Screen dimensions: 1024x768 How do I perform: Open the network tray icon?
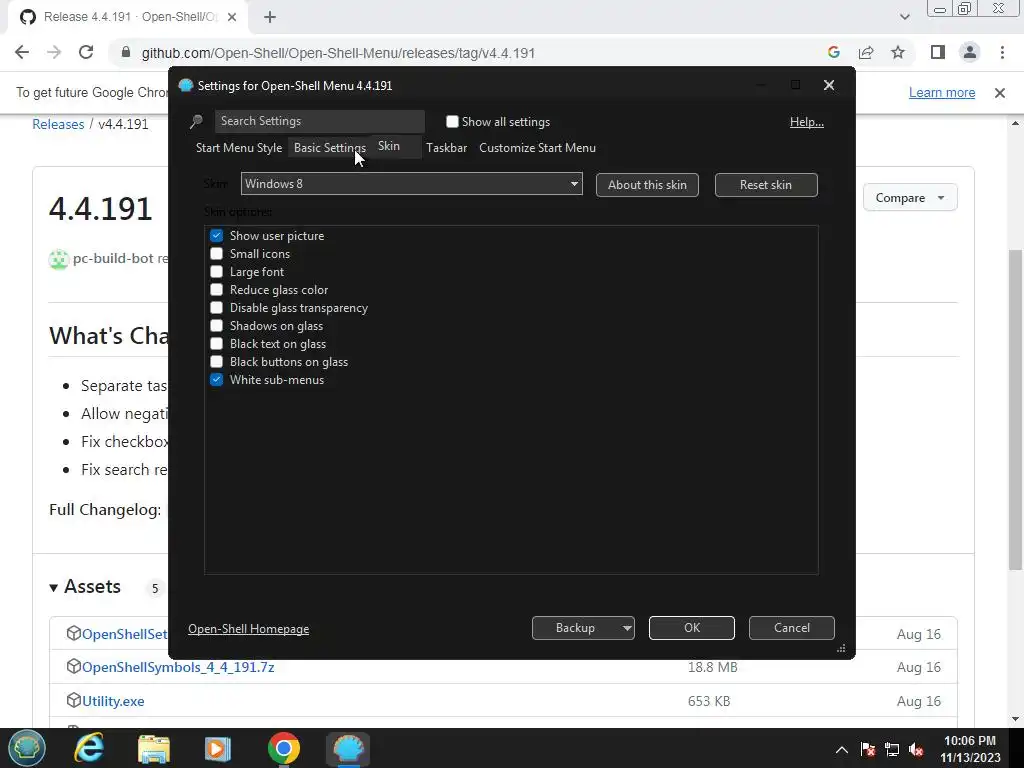point(892,750)
